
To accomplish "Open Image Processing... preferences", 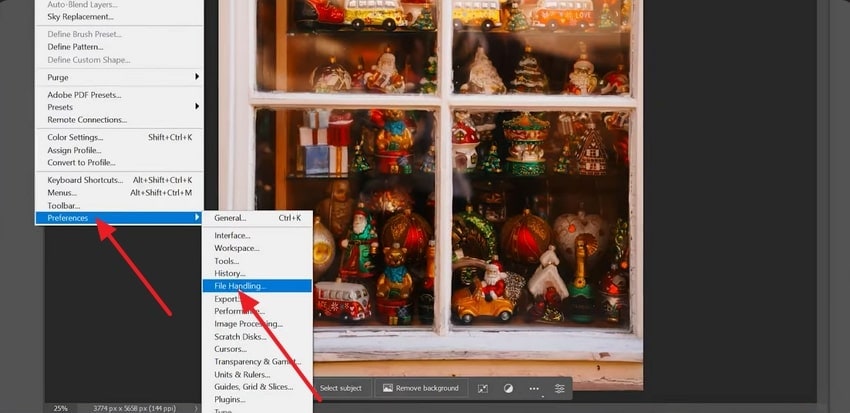I will [257, 324].
